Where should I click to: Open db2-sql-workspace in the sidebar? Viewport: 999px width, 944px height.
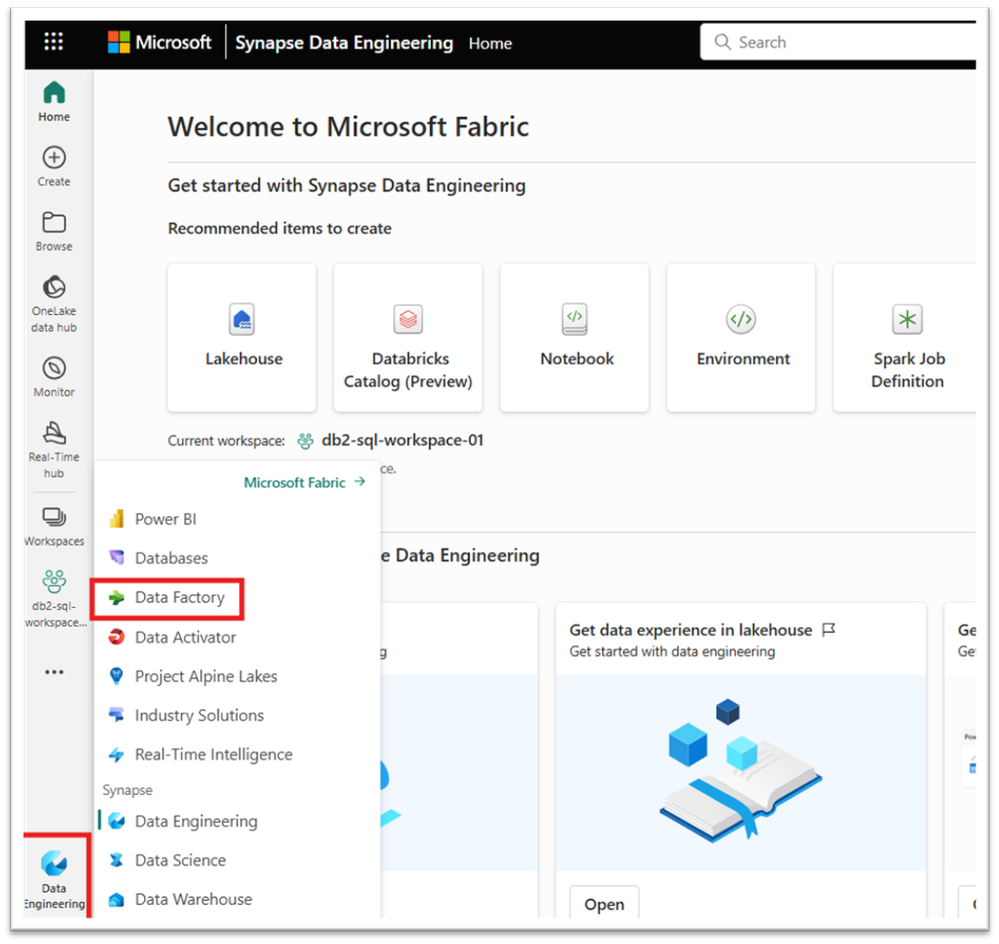click(x=55, y=599)
